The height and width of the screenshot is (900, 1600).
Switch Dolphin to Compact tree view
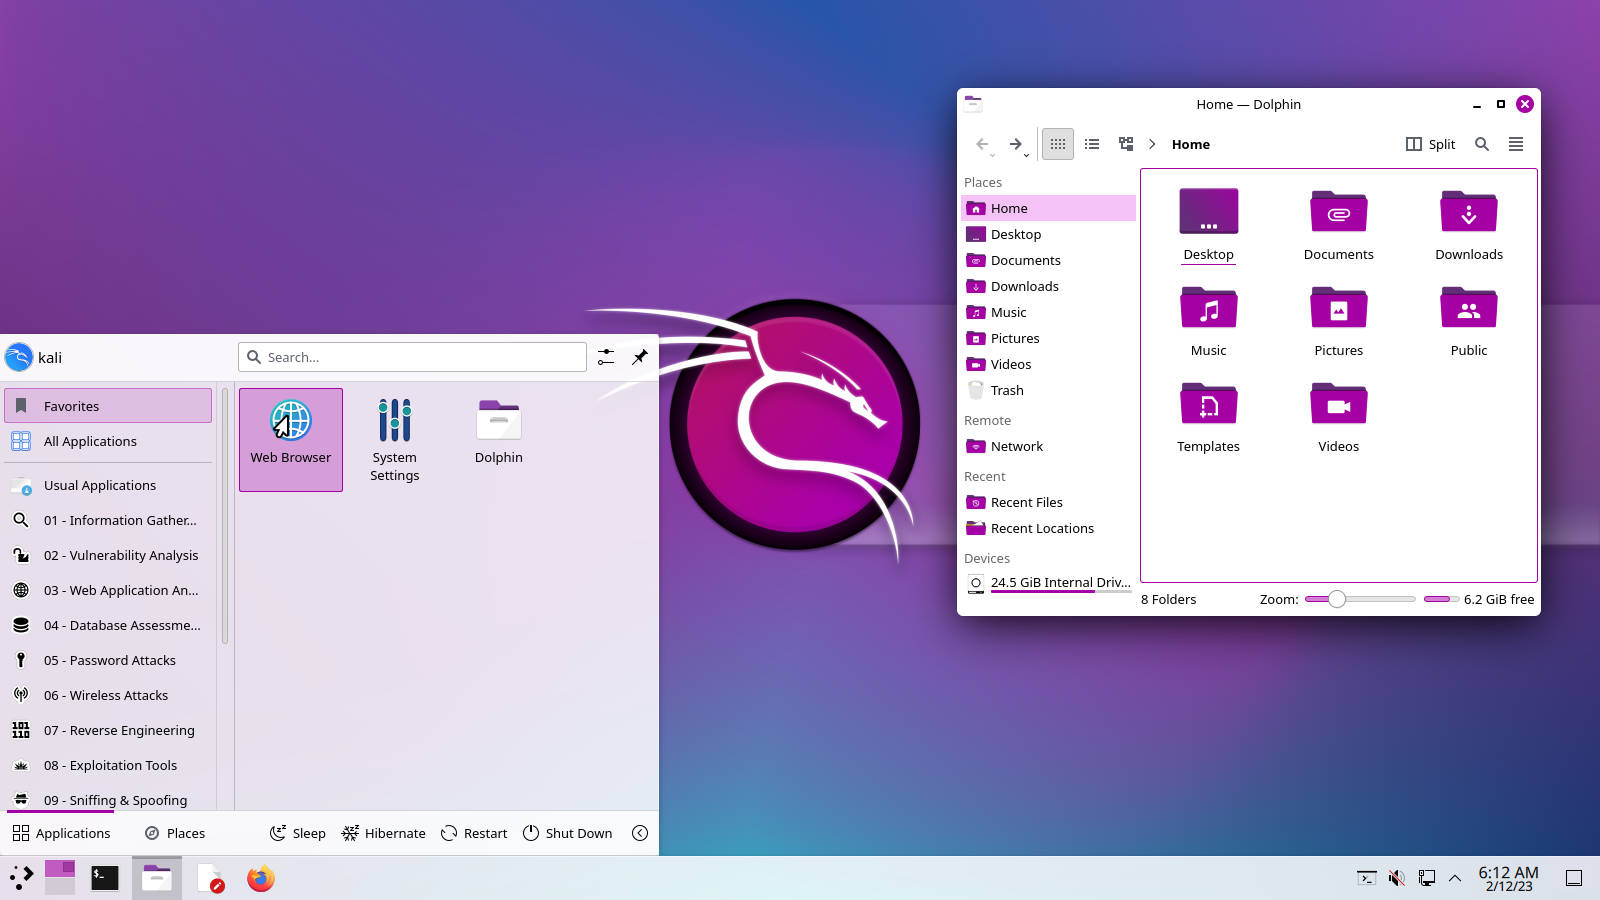1126,144
